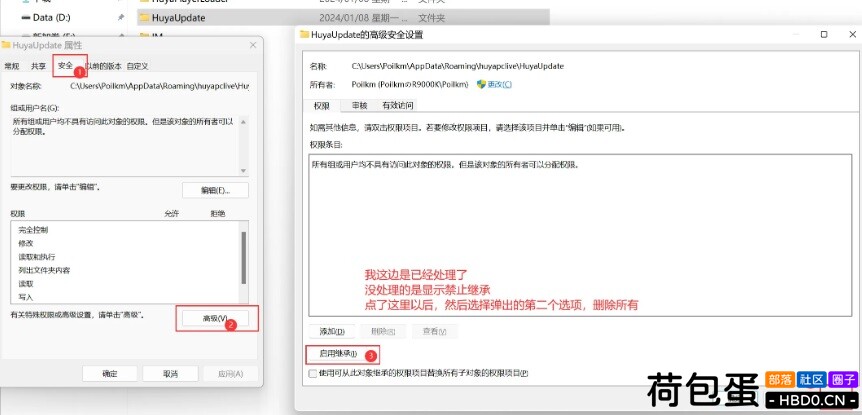Image resolution: width=862 pixels, height=415 pixels.
Task: Select the HuyaUpdate folder row in Explorer
Action: (343, 18)
